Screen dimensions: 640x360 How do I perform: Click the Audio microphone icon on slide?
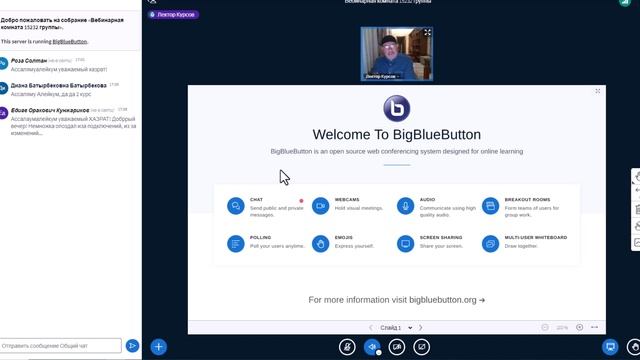[405, 206]
